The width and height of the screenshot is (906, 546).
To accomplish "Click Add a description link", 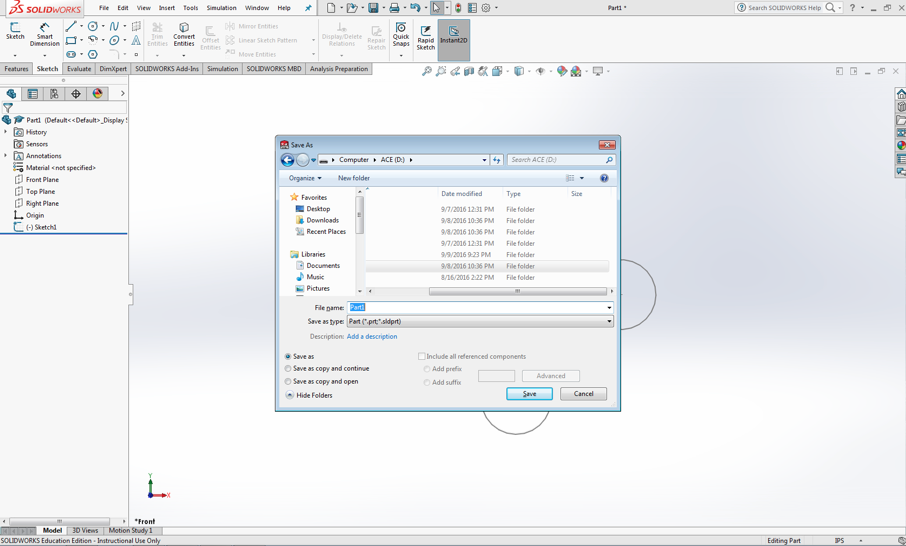I will [x=372, y=336].
